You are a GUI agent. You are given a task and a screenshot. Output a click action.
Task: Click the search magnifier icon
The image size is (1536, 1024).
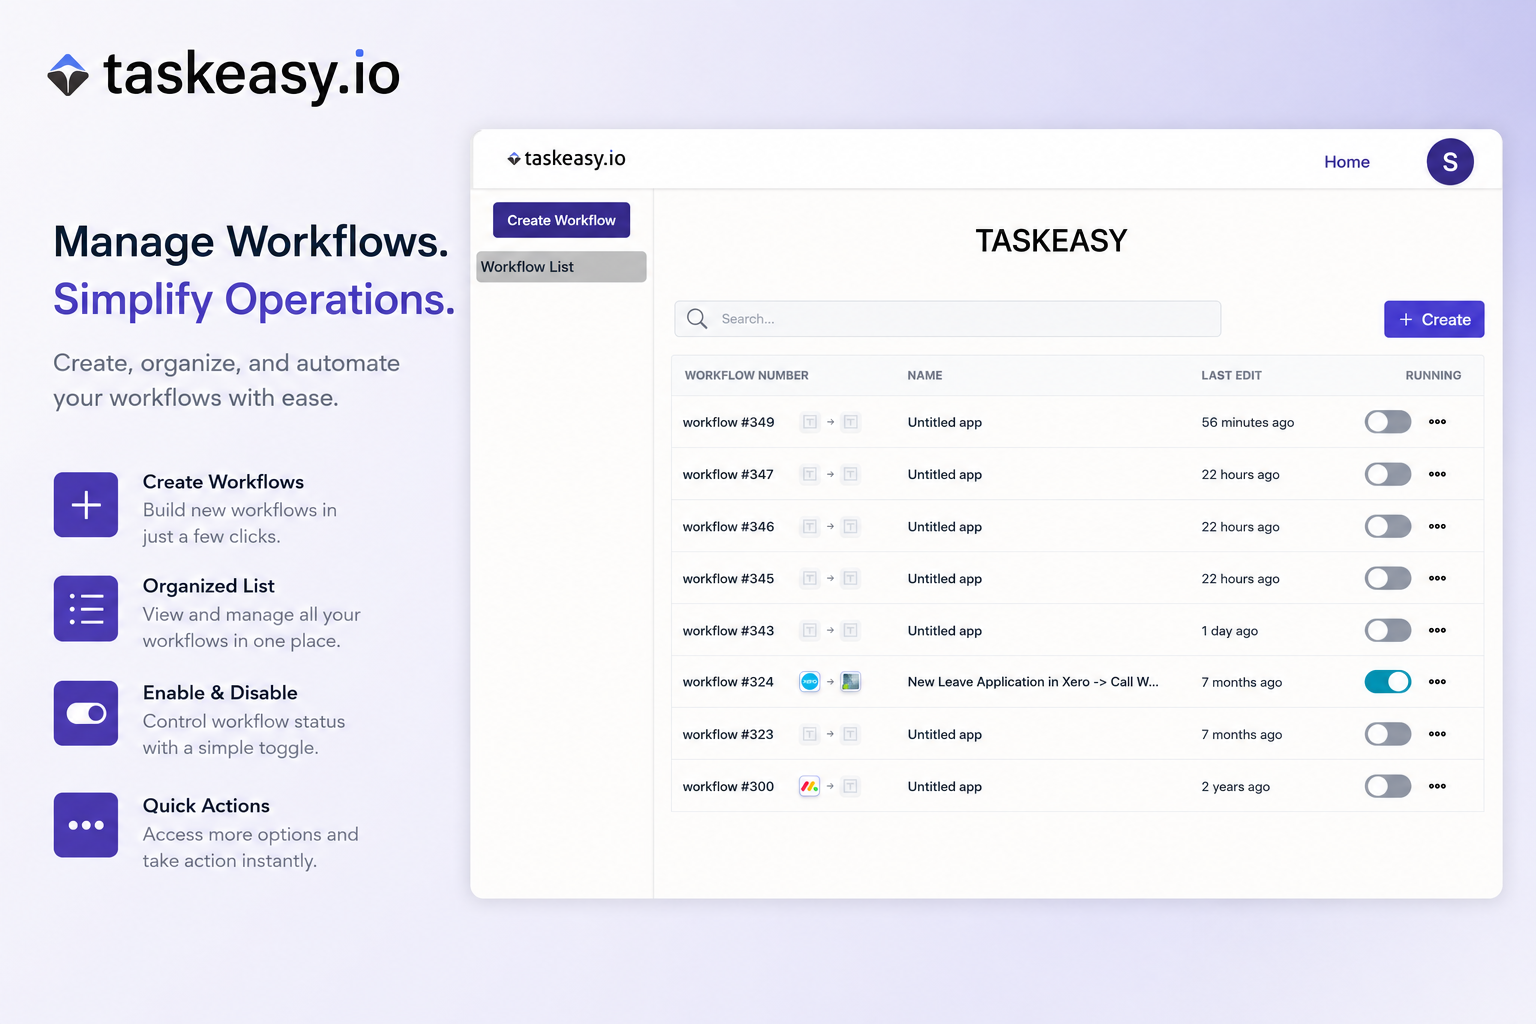pos(697,319)
